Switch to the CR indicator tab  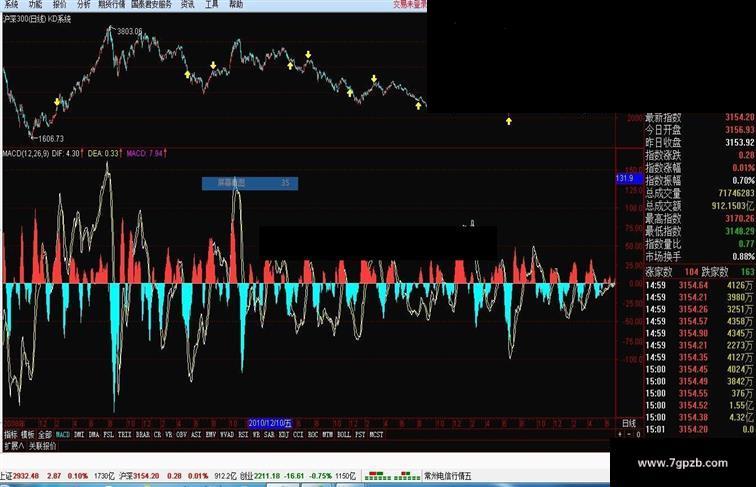tap(157, 434)
